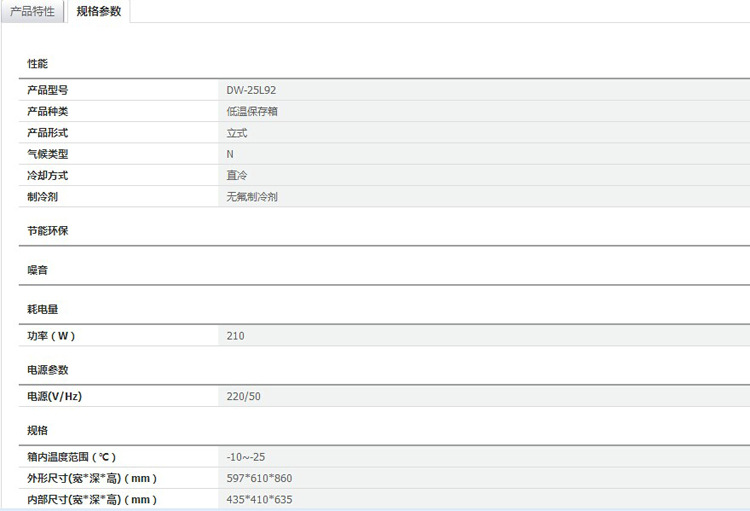Click the 直冷 cooling method value
The width and height of the screenshot is (750, 511).
(x=236, y=175)
